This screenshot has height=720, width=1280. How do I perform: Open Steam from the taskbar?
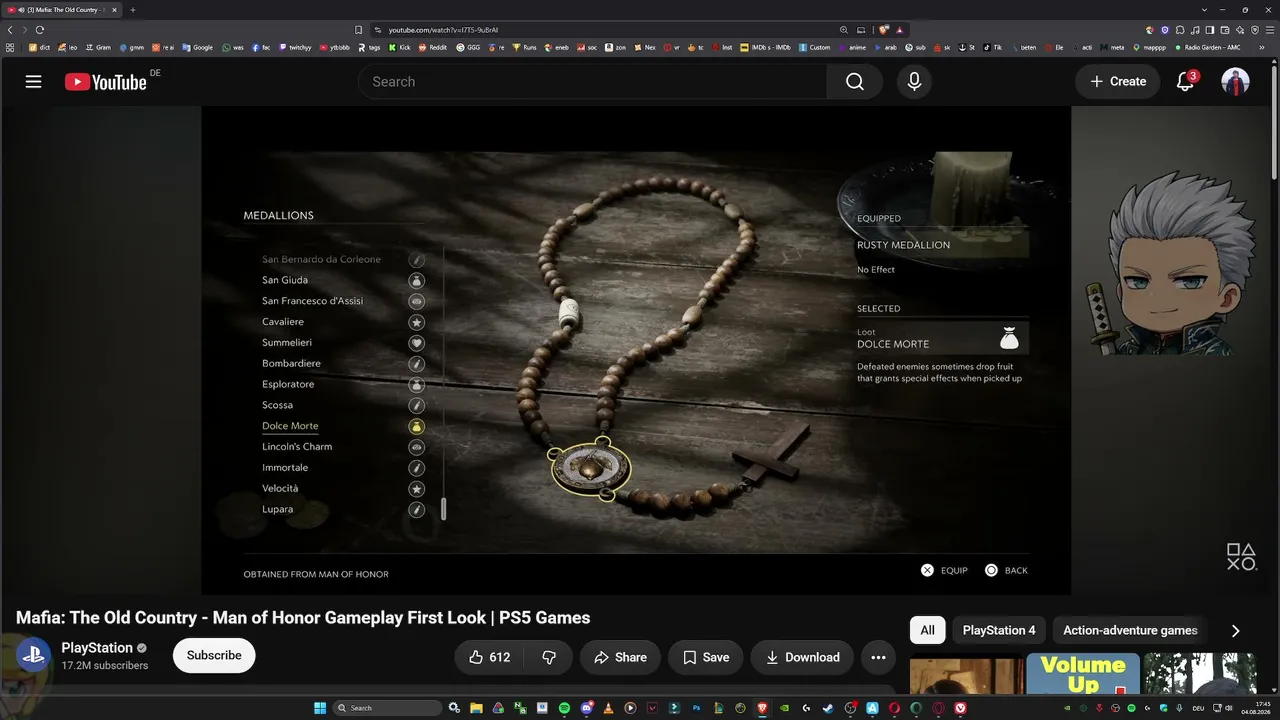828,708
